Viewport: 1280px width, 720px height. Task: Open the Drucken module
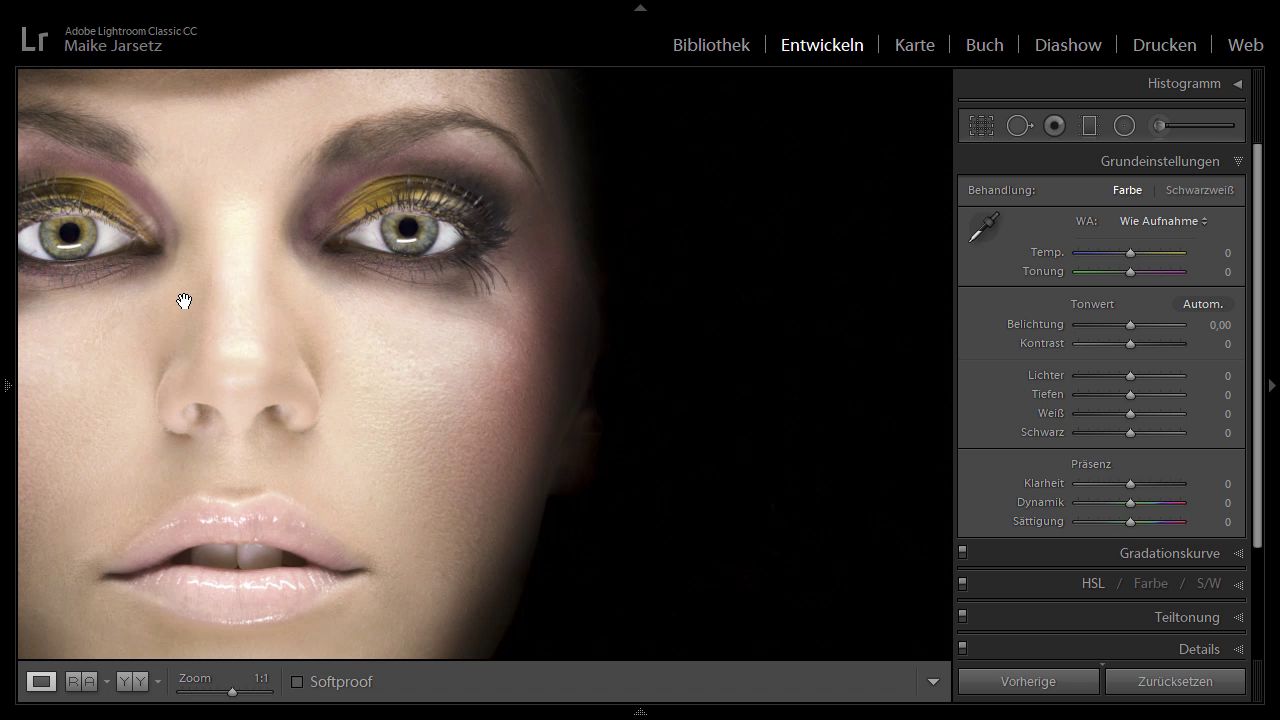[x=1164, y=45]
